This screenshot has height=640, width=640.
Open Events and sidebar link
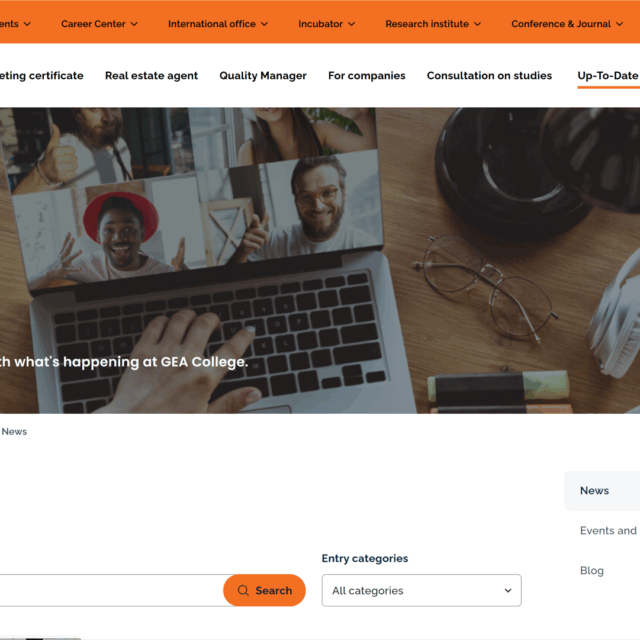(x=608, y=531)
